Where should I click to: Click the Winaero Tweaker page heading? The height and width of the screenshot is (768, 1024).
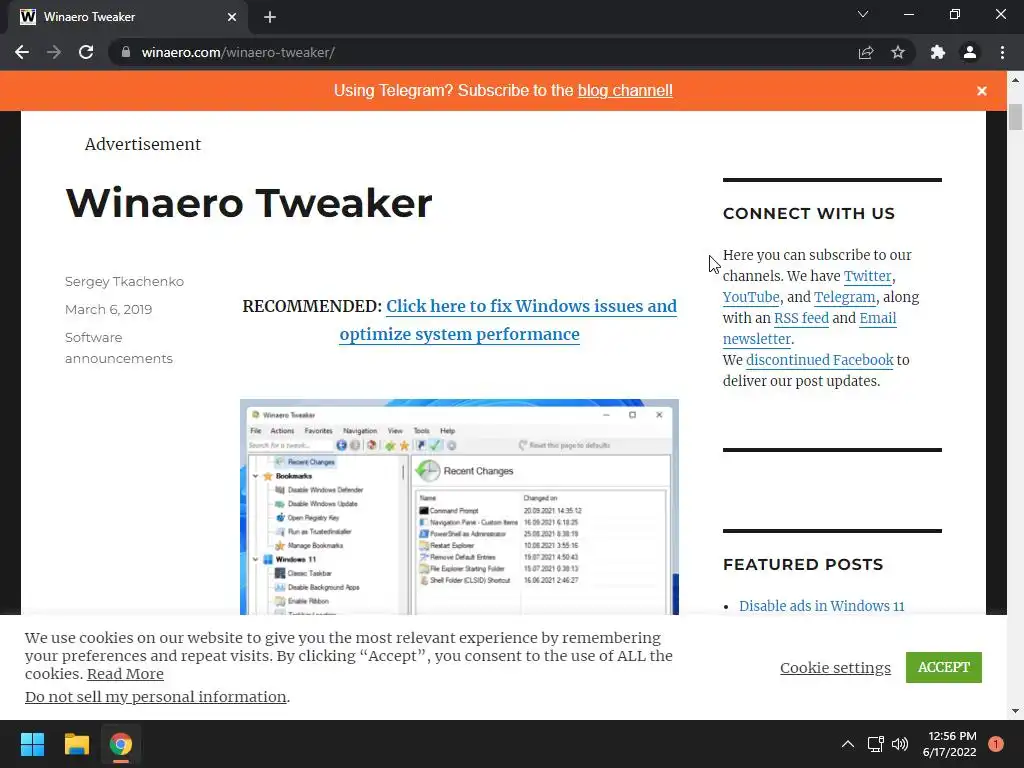click(249, 202)
